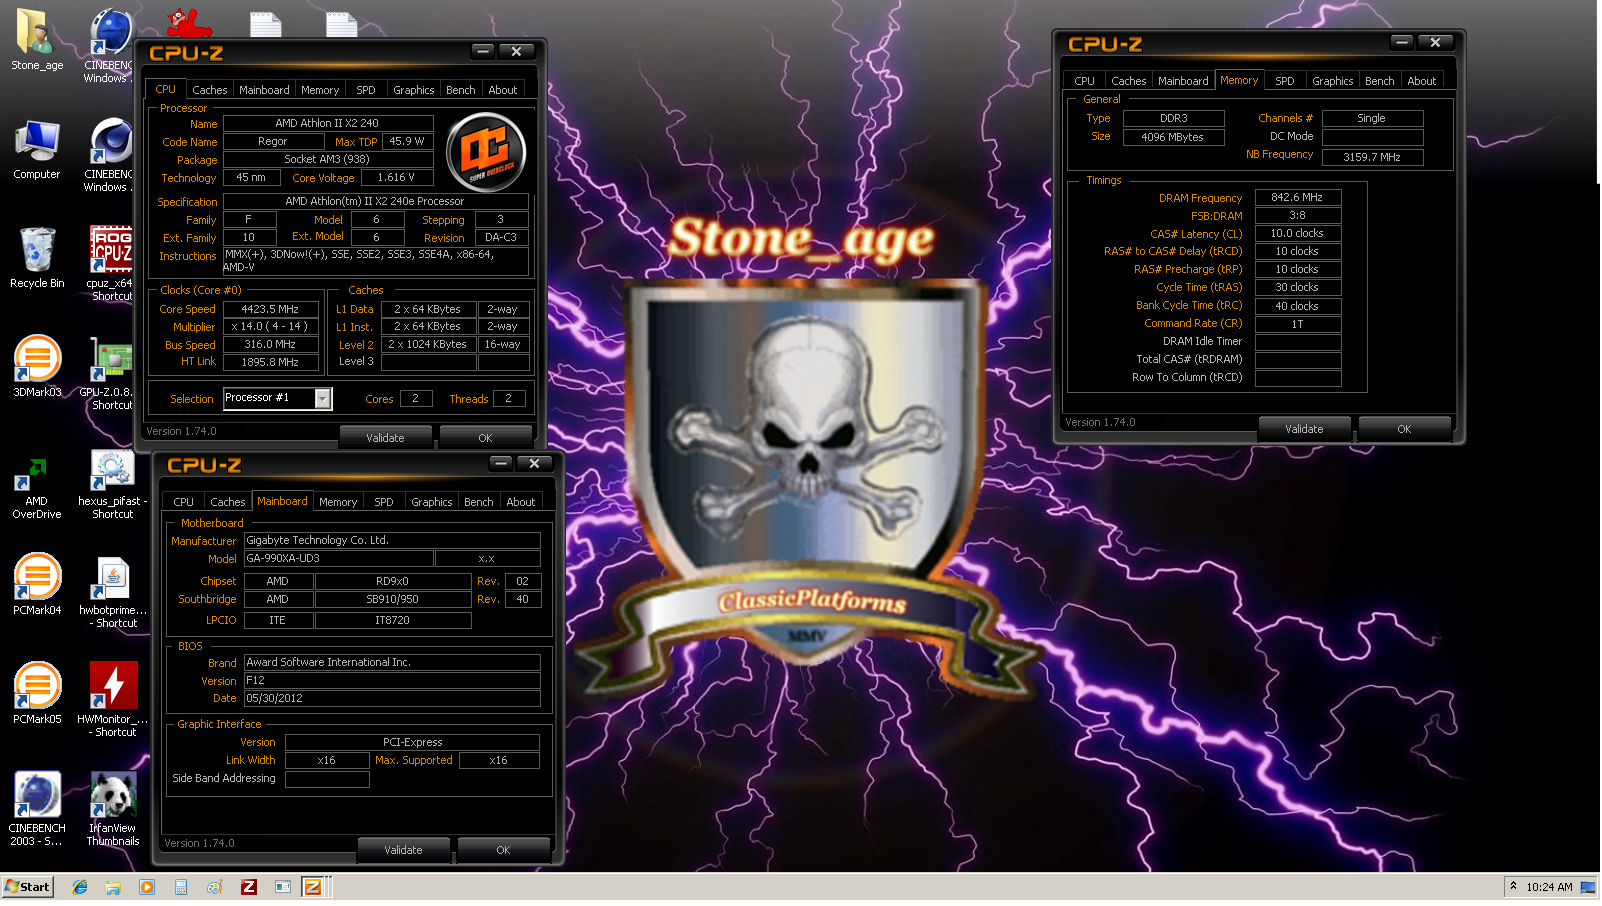Open IrfanView Thumbnails
This screenshot has height=906, width=1602.
[x=112, y=809]
